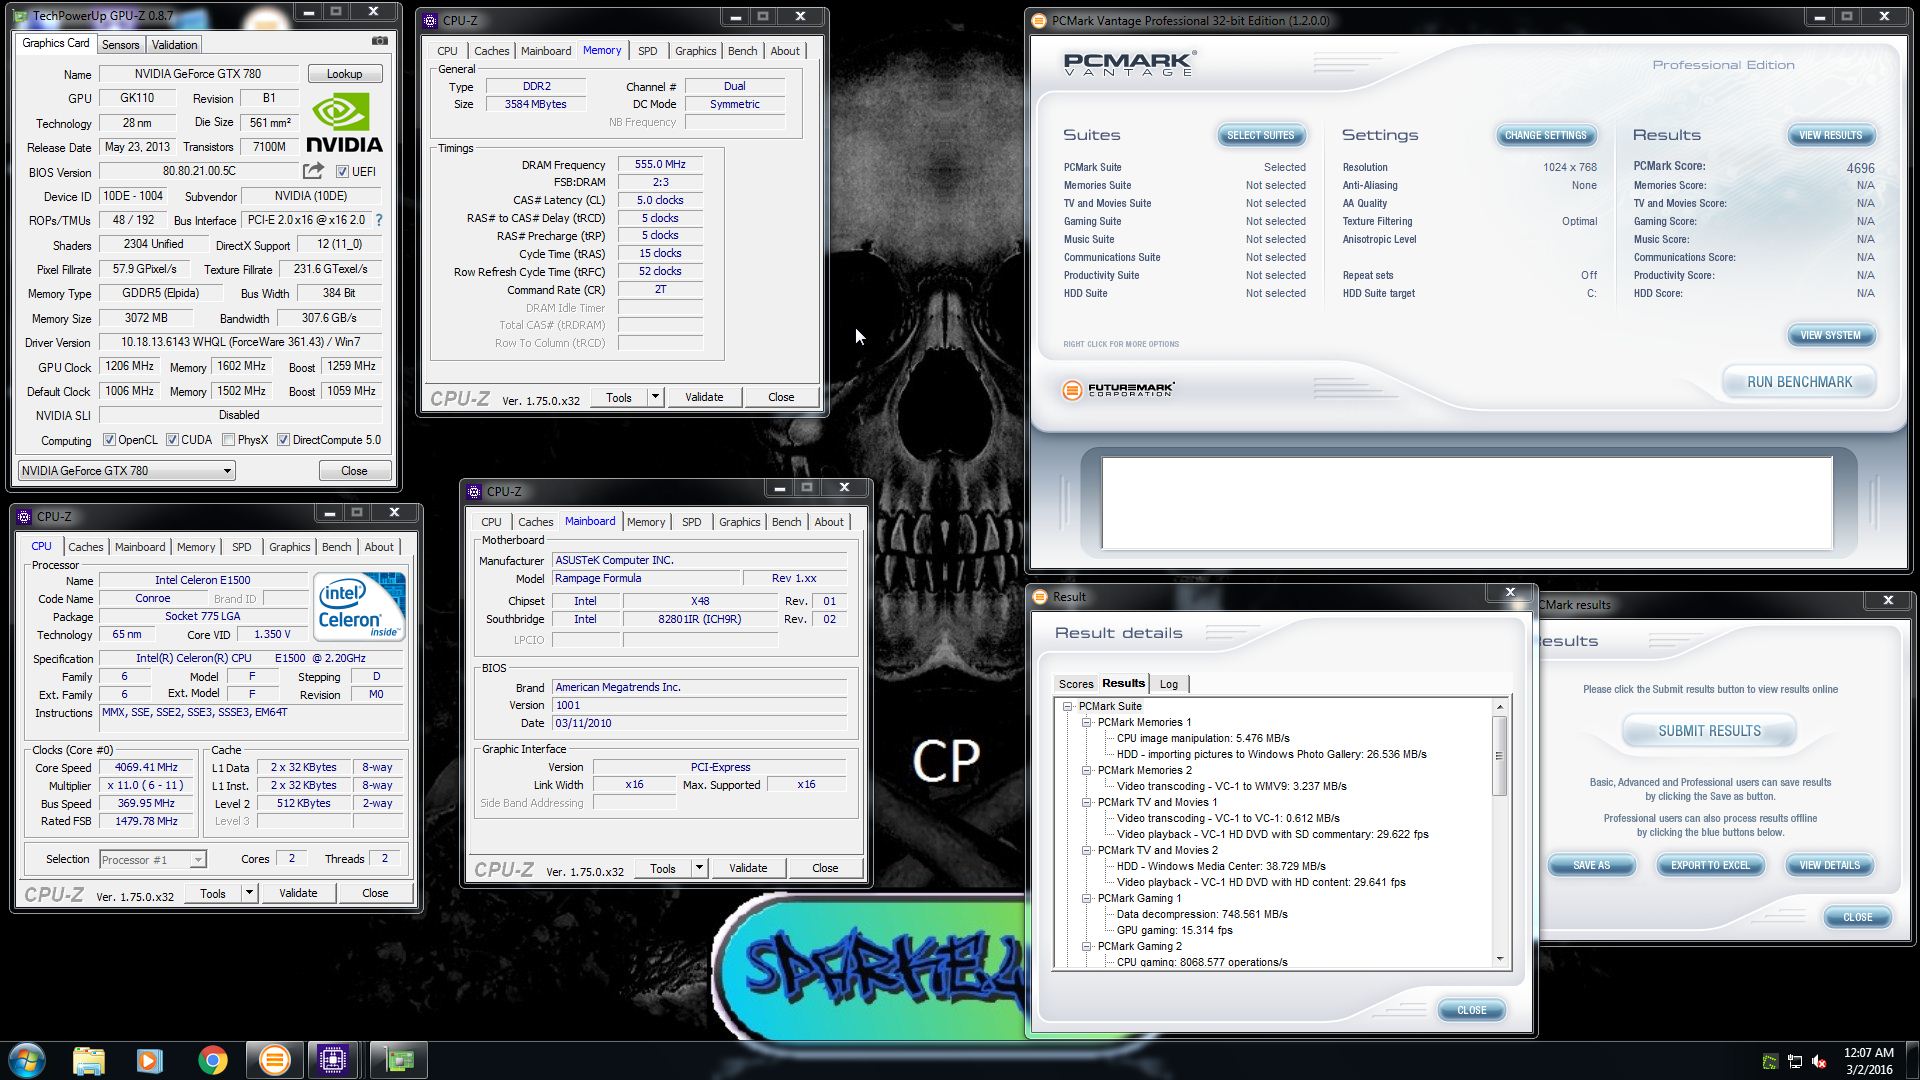
Task: Click the SAVE AS button
Action: [x=1591, y=865]
